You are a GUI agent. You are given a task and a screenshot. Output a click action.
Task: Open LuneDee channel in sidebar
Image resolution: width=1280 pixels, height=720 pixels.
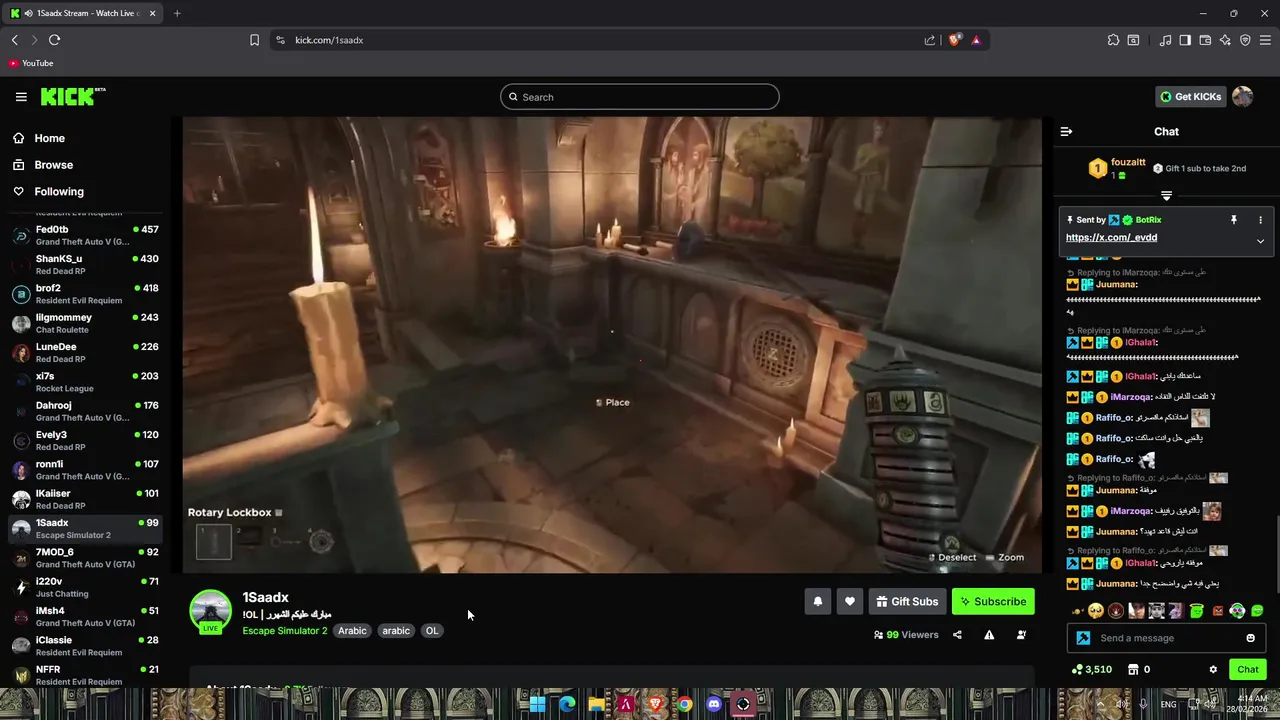coord(85,352)
